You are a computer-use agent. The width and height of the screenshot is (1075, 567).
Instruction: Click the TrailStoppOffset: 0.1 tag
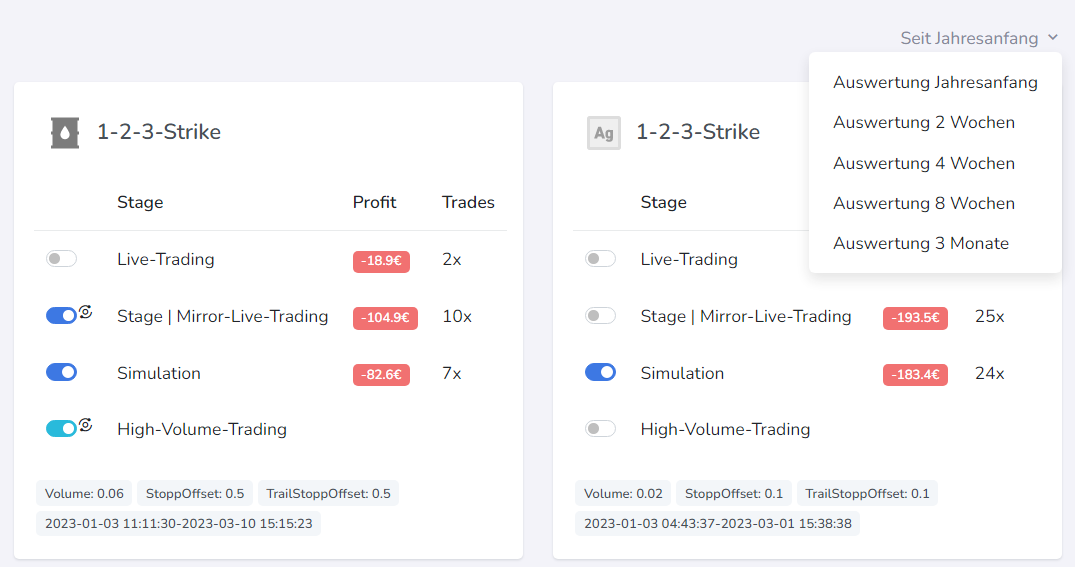tap(867, 493)
